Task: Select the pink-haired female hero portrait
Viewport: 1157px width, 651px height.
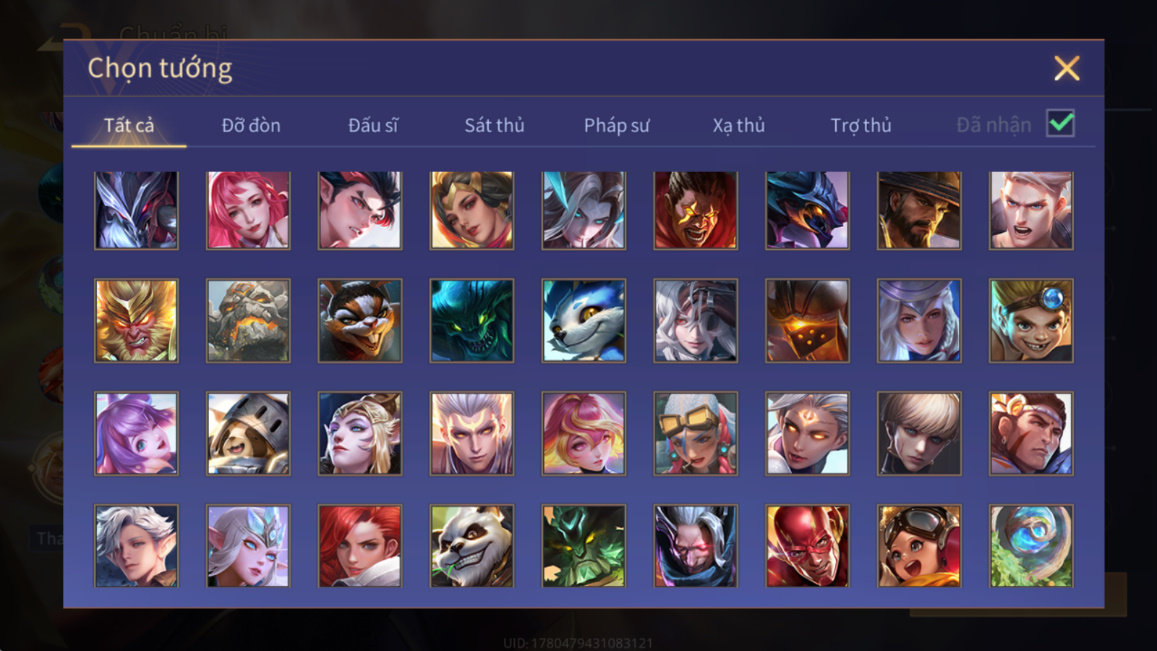Action: [x=248, y=210]
